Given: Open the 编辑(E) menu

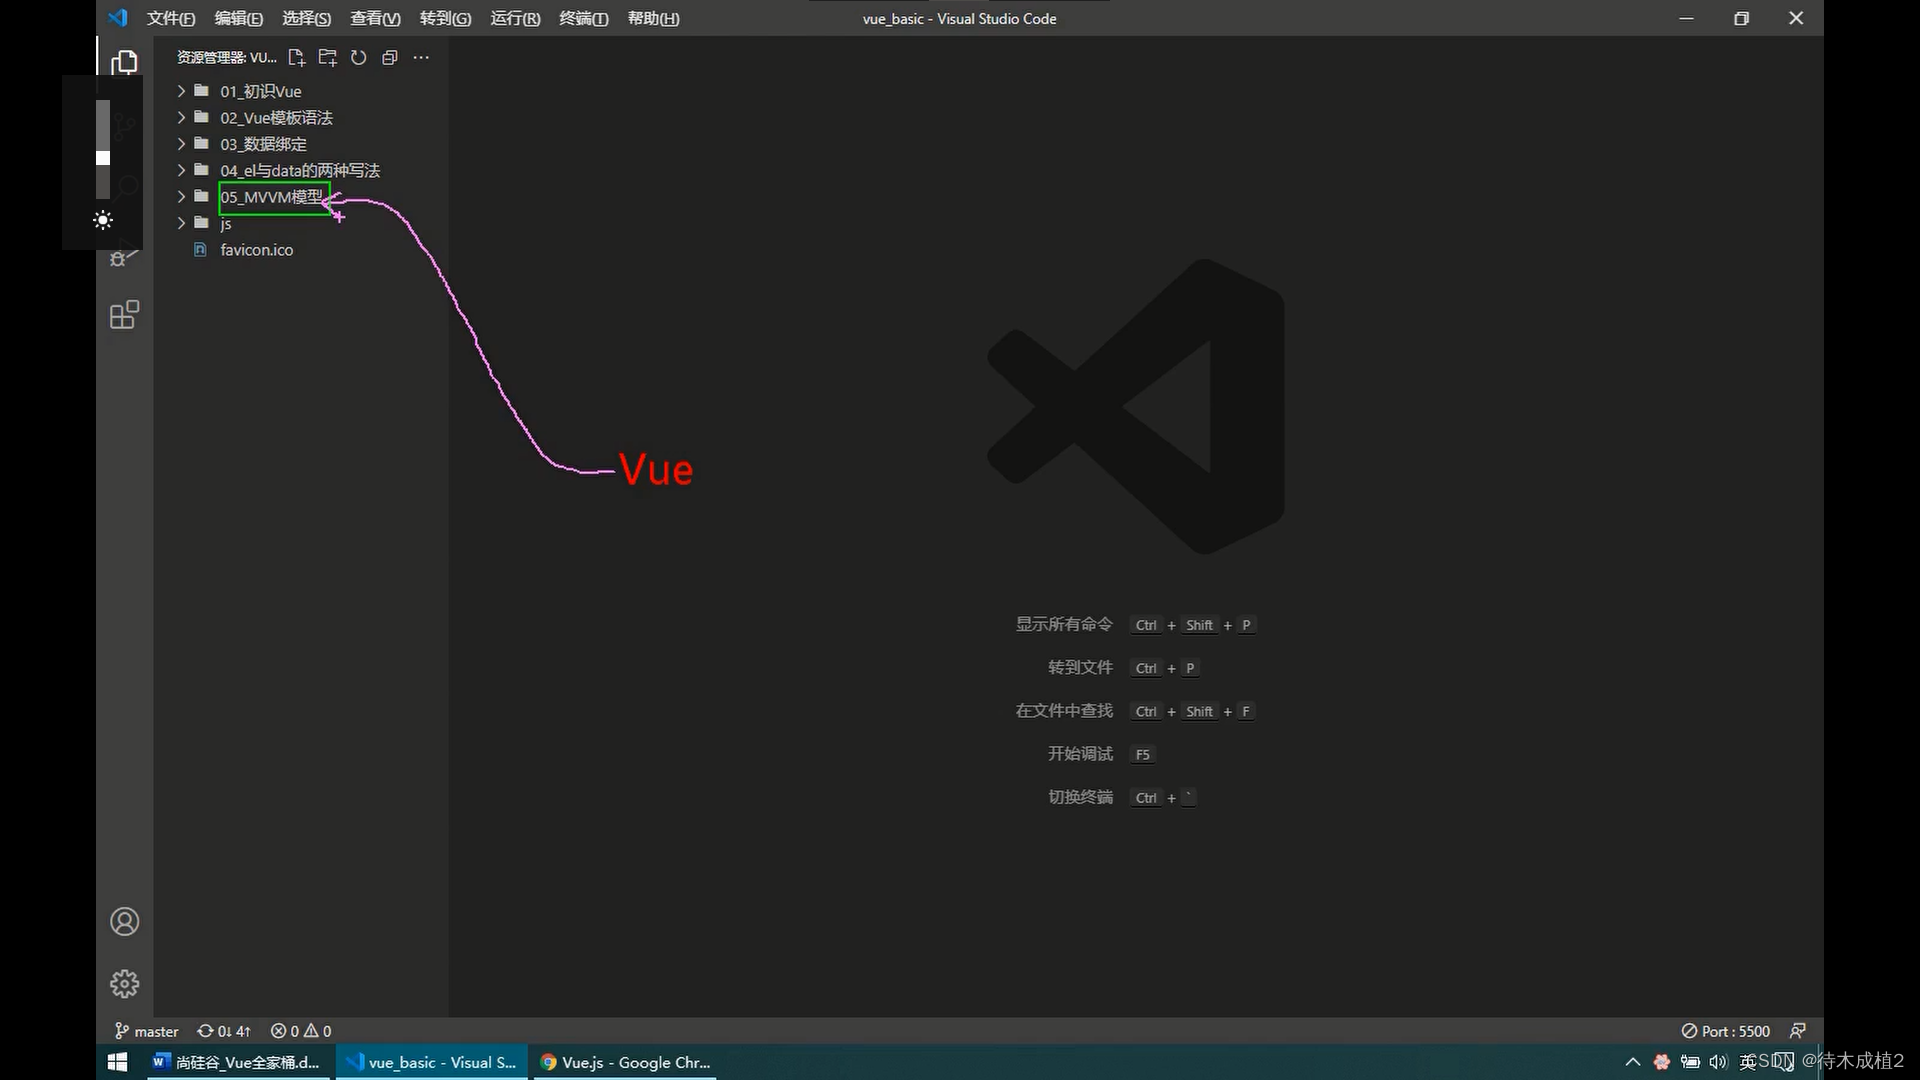Looking at the screenshot, I should click(x=239, y=18).
